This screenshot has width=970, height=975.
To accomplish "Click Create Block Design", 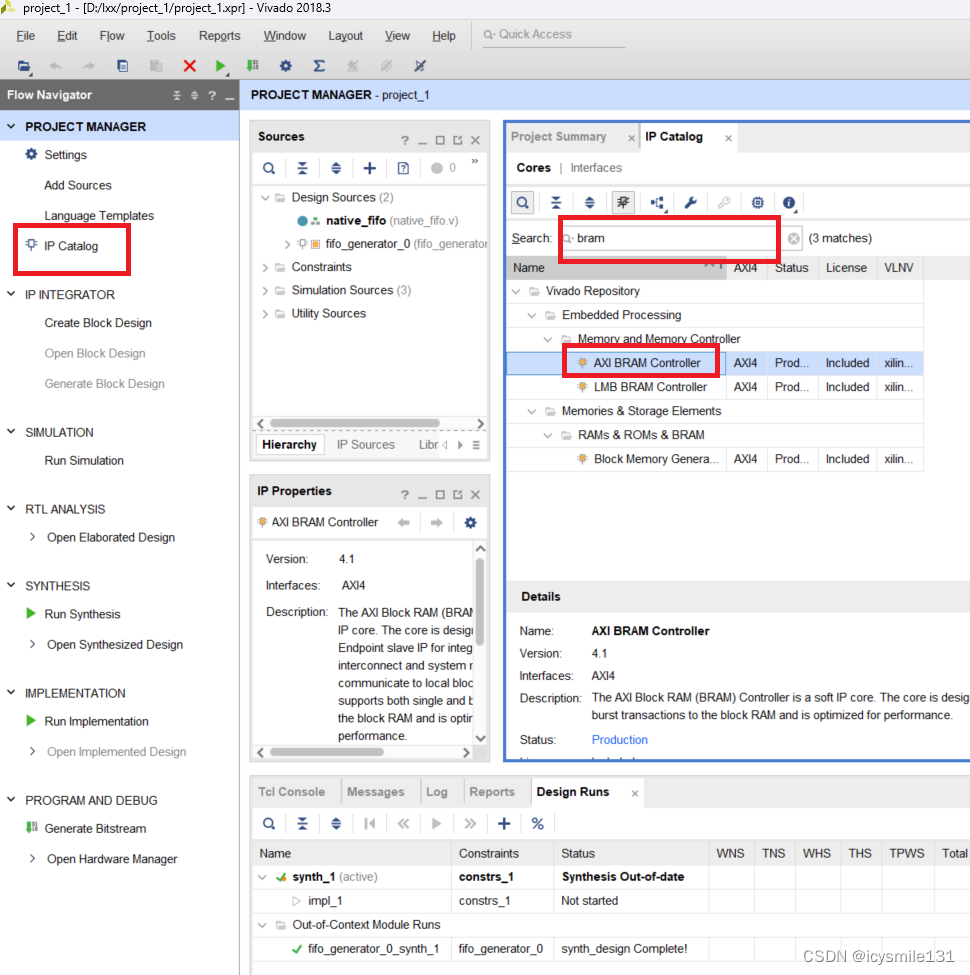I will 98,323.
